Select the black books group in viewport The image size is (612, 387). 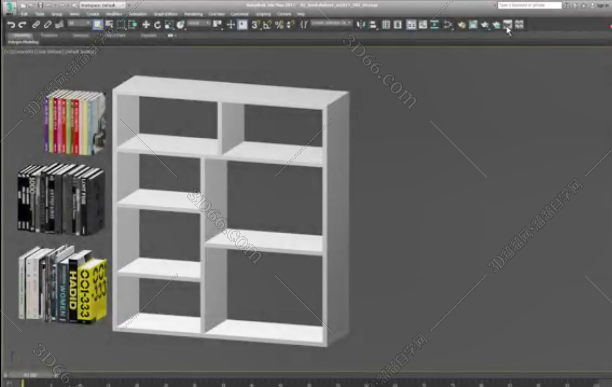tap(61, 199)
